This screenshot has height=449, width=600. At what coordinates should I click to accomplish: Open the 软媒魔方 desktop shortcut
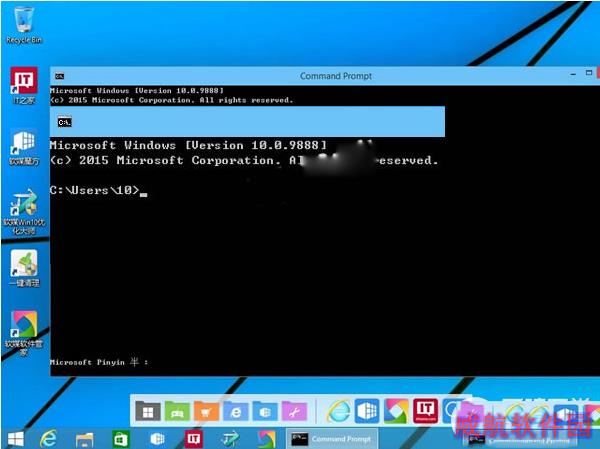point(24,149)
